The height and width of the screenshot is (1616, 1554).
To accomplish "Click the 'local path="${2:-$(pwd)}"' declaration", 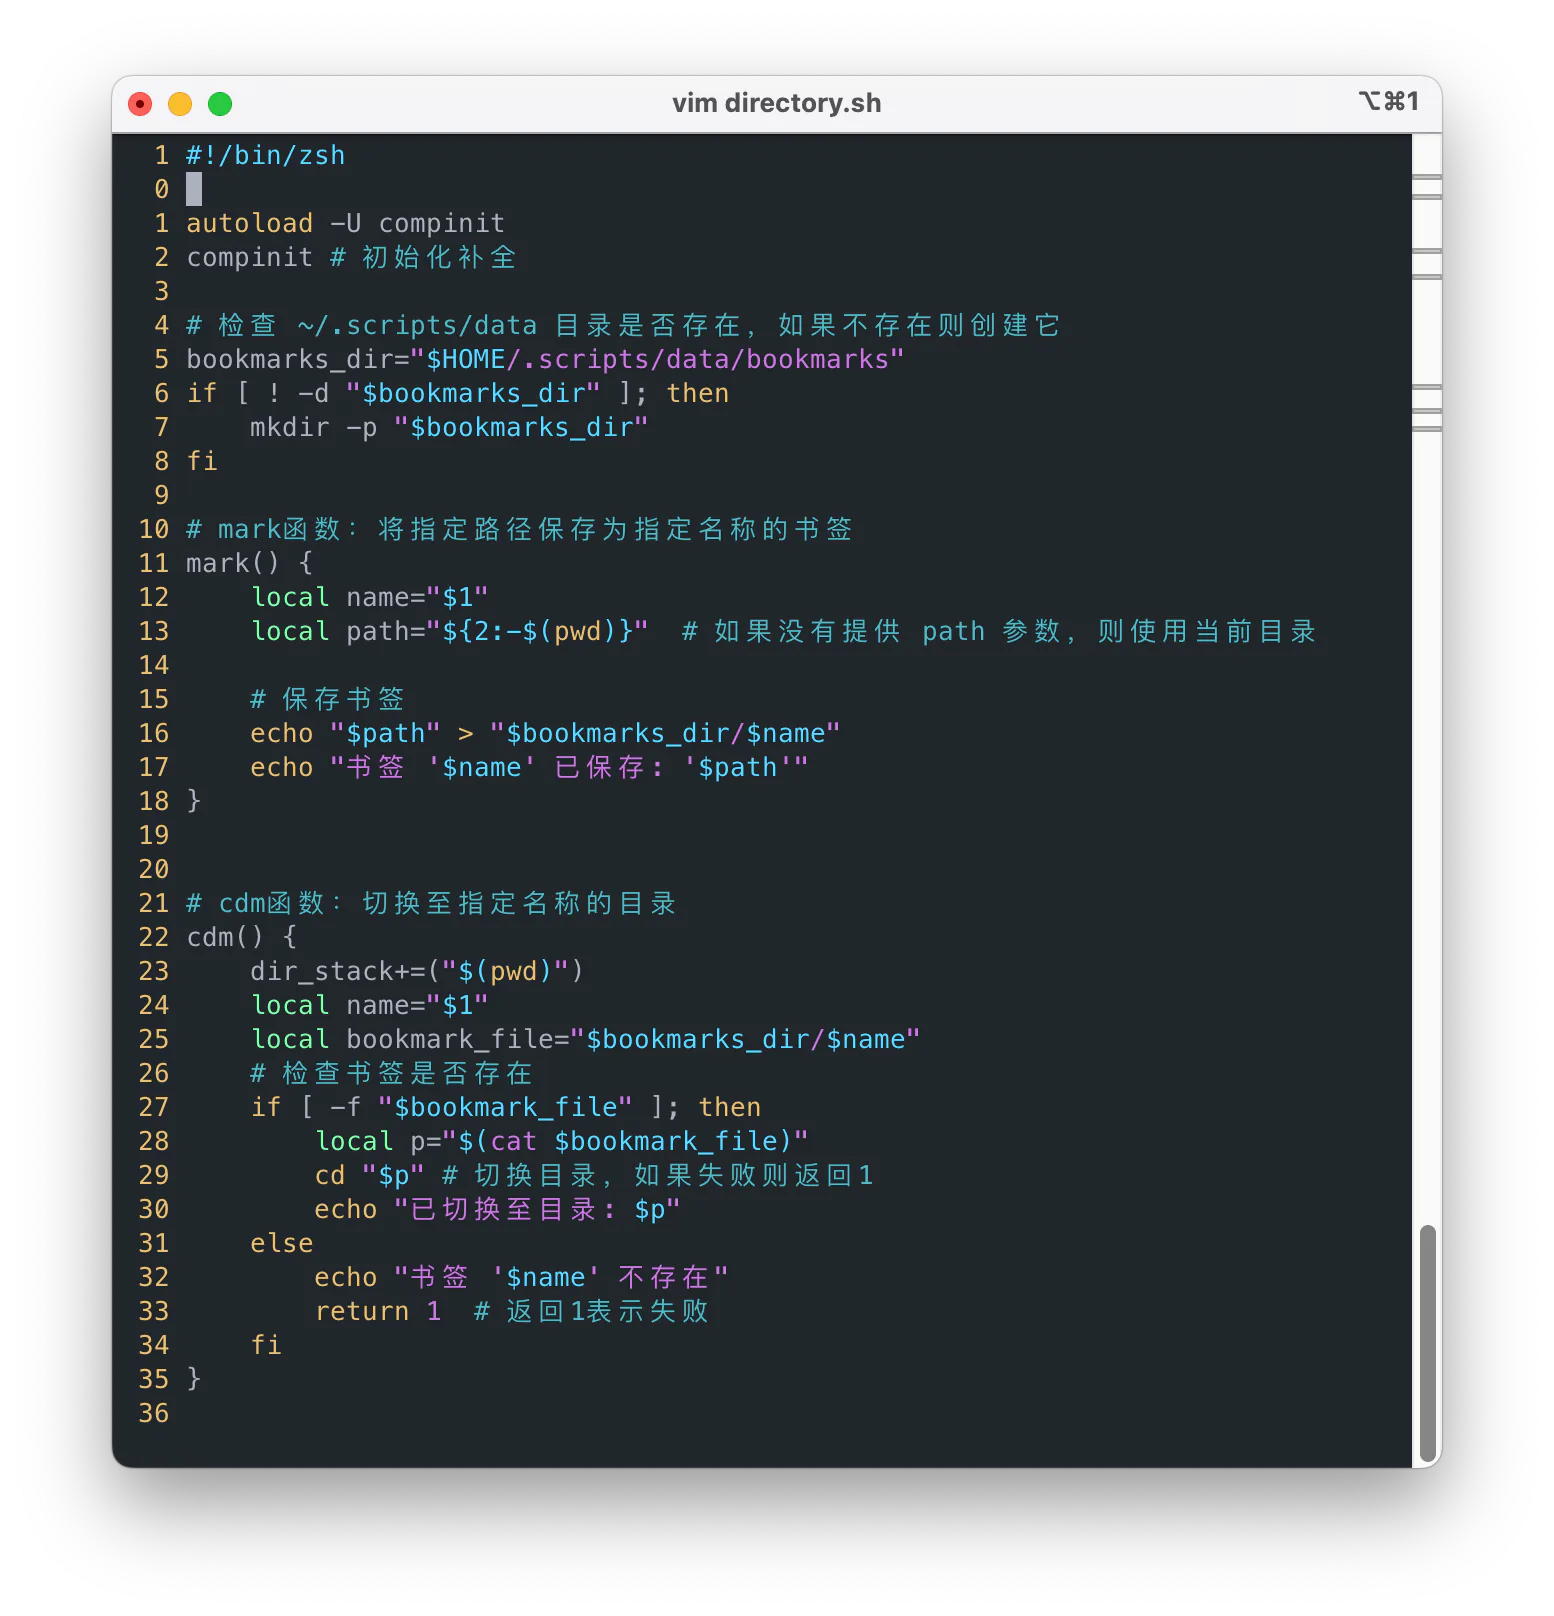I will [x=449, y=631].
